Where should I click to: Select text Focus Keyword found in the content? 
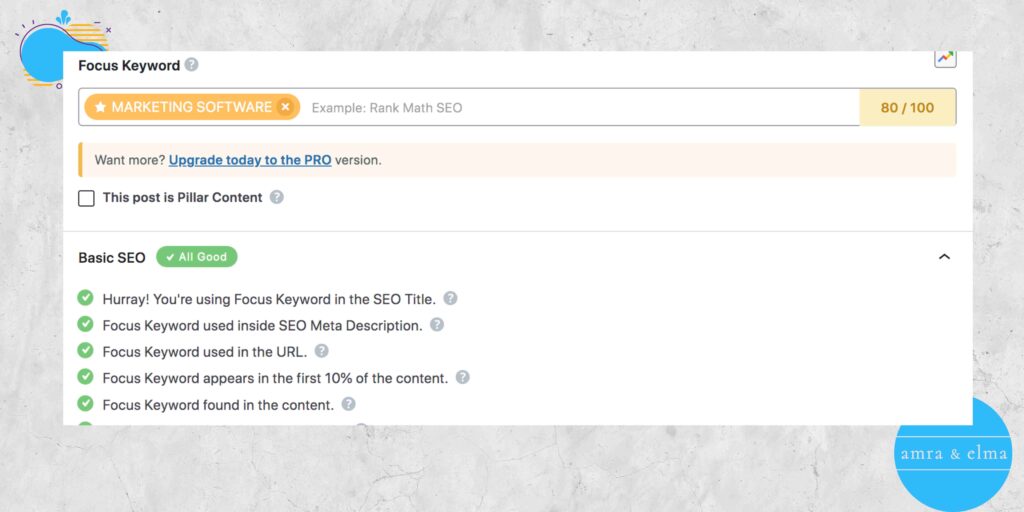click(218, 405)
